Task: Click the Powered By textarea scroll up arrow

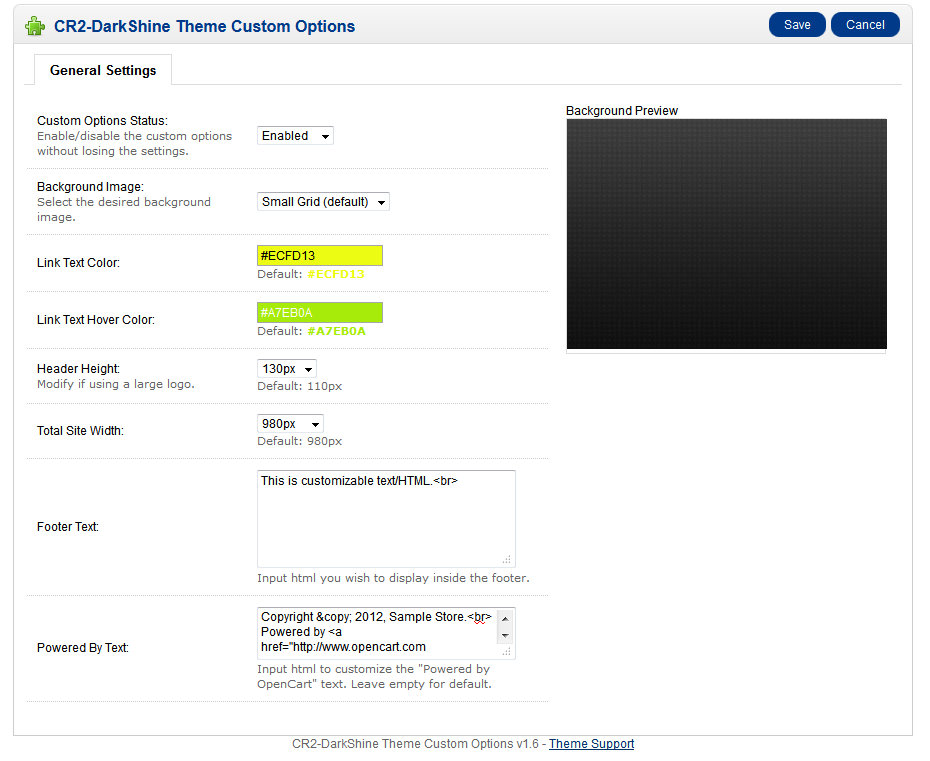Action: tap(505, 619)
